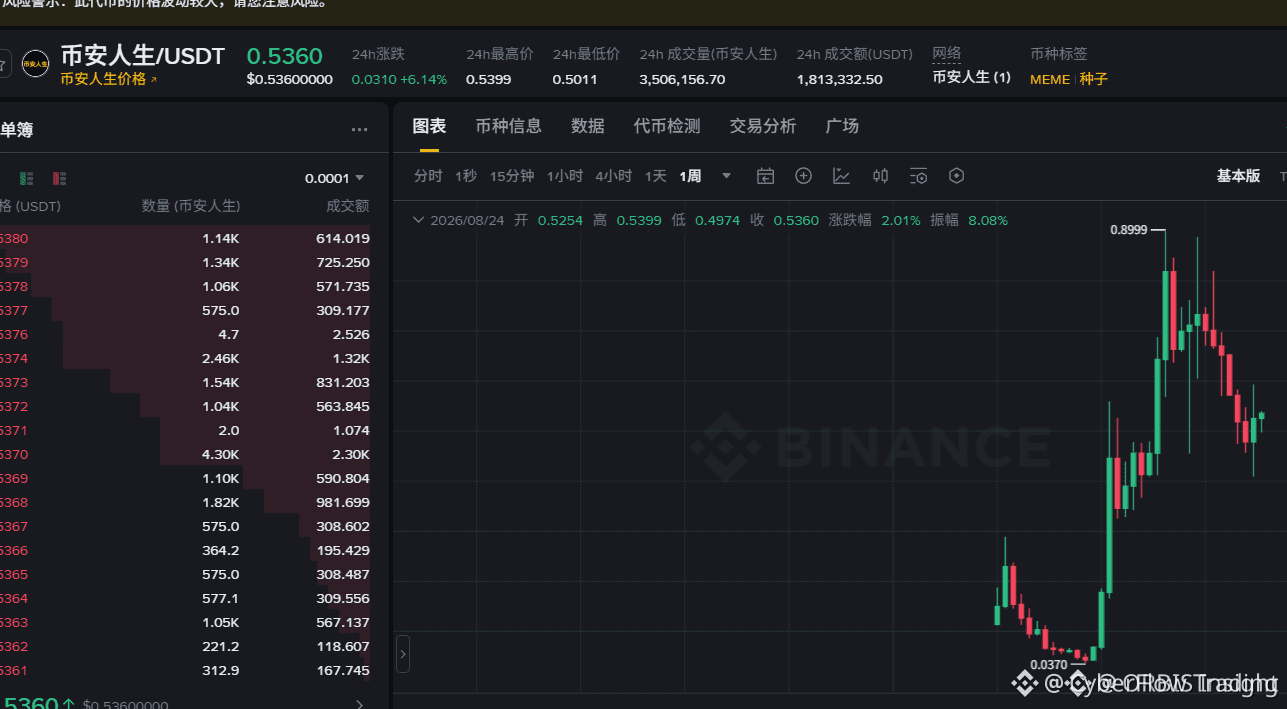Expand the side panel arrow handle left of chart
This screenshot has height=709, width=1287.
pyautogui.click(x=403, y=654)
